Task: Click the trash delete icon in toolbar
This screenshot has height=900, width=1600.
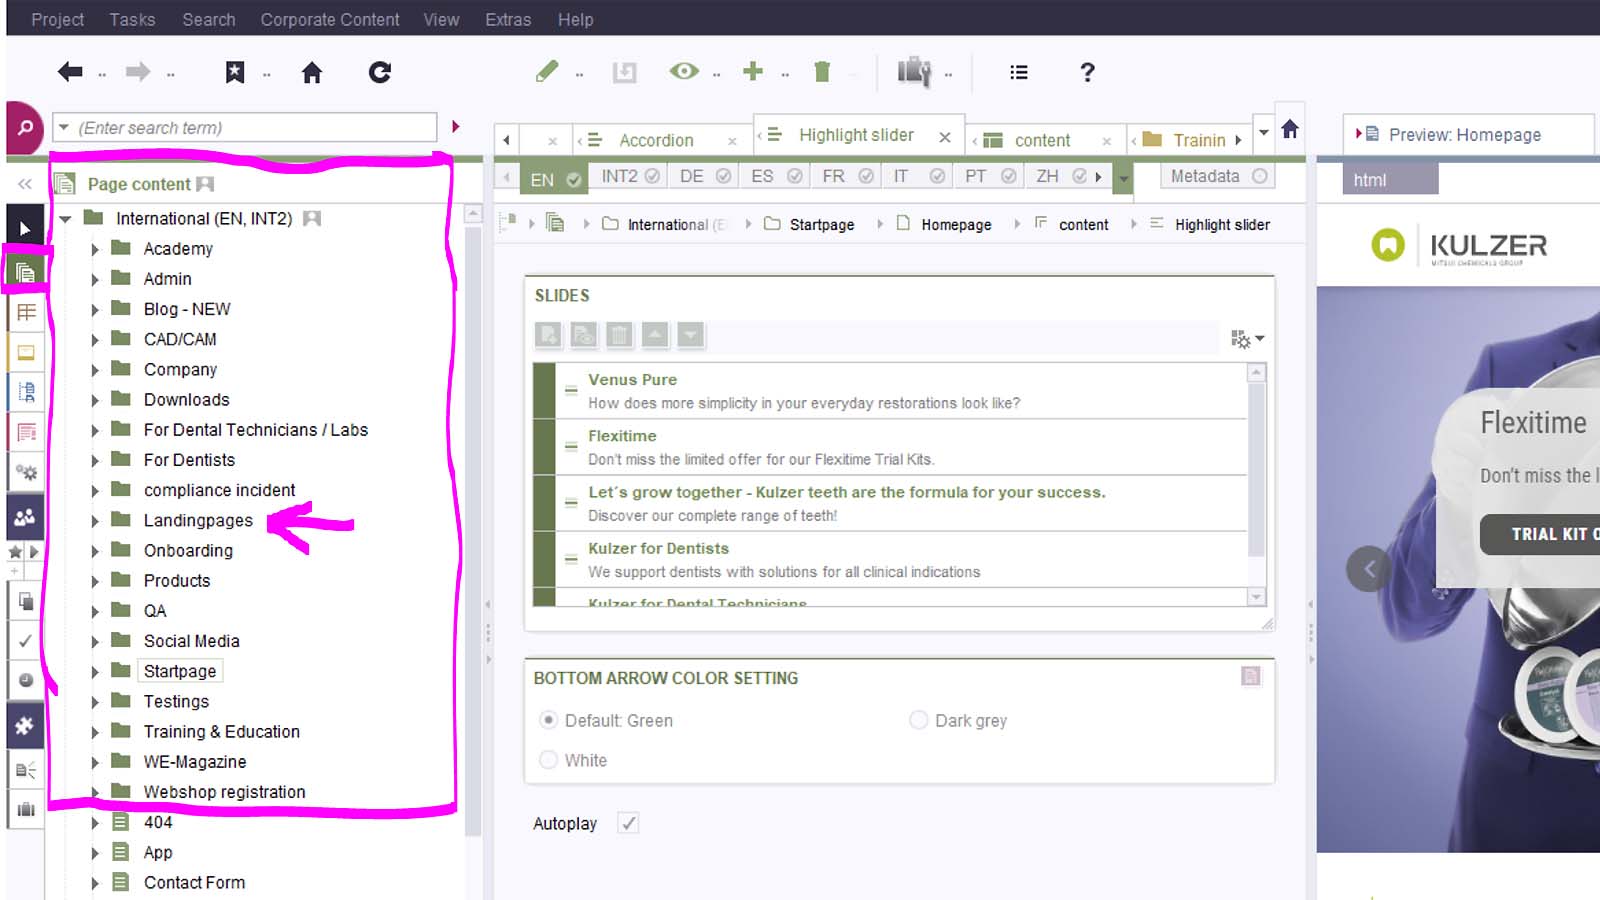Action: pos(822,72)
